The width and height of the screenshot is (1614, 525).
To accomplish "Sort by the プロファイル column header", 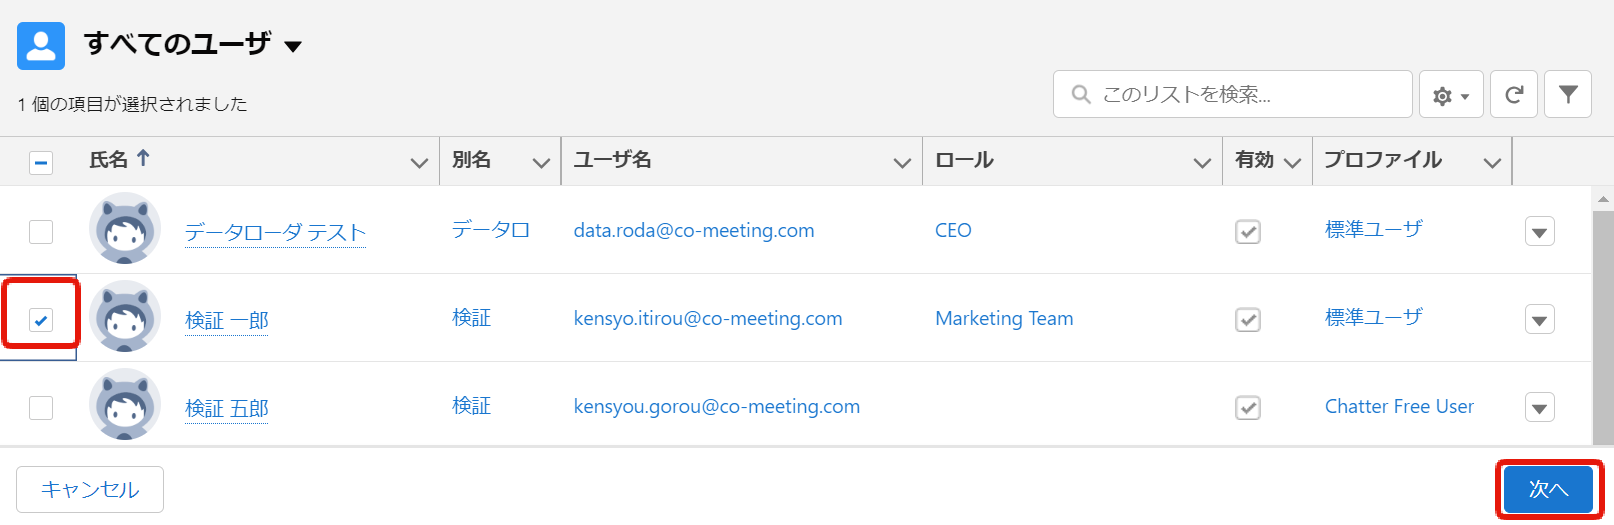I will (1383, 160).
